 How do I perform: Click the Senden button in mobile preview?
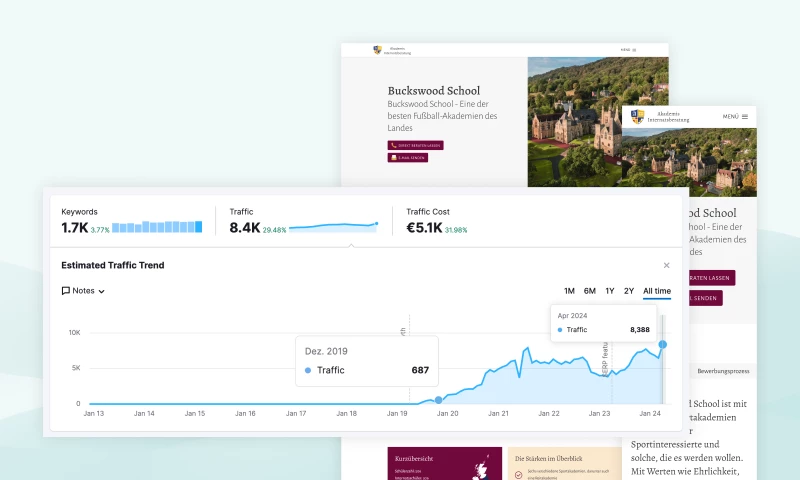coord(706,298)
